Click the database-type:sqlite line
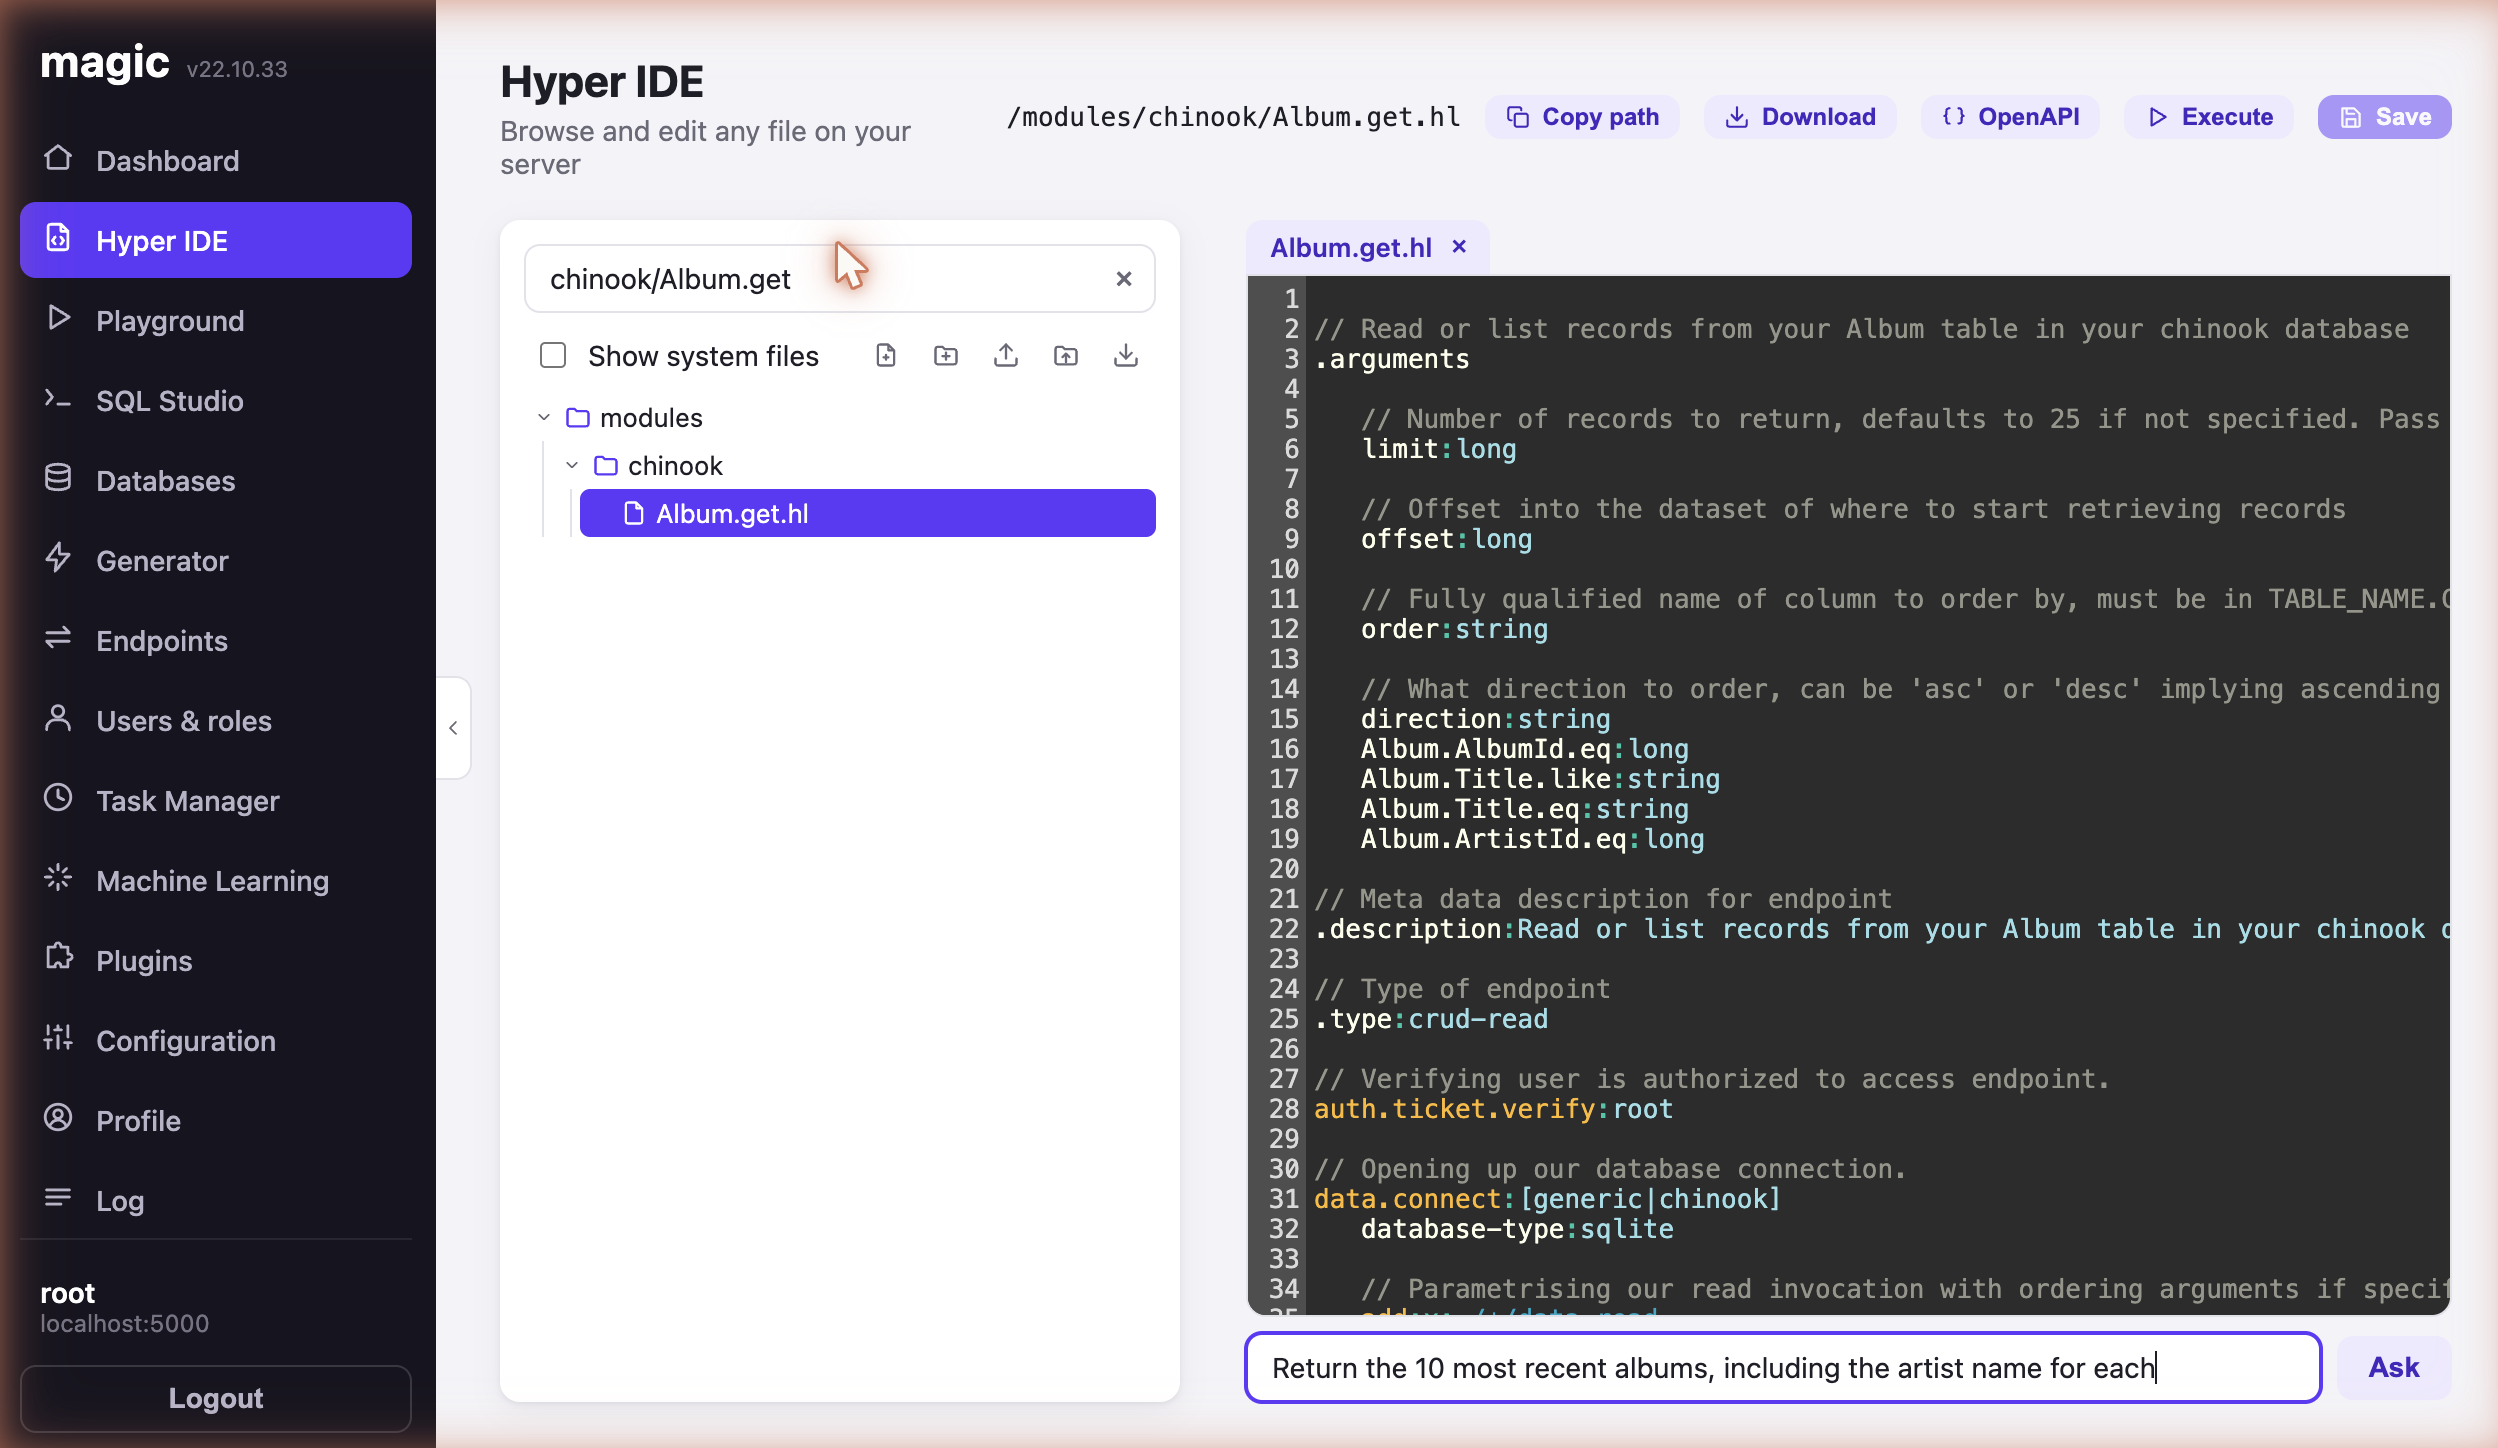This screenshot has width=2498, height=1448. coord(1517,1229)
